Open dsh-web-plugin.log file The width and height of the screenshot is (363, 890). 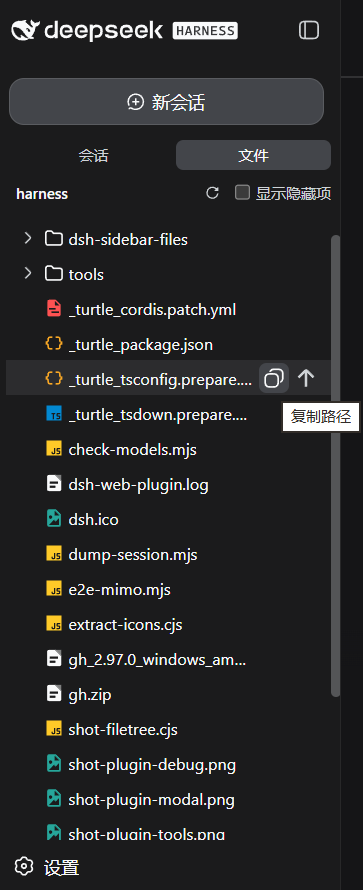coord(138,485)
